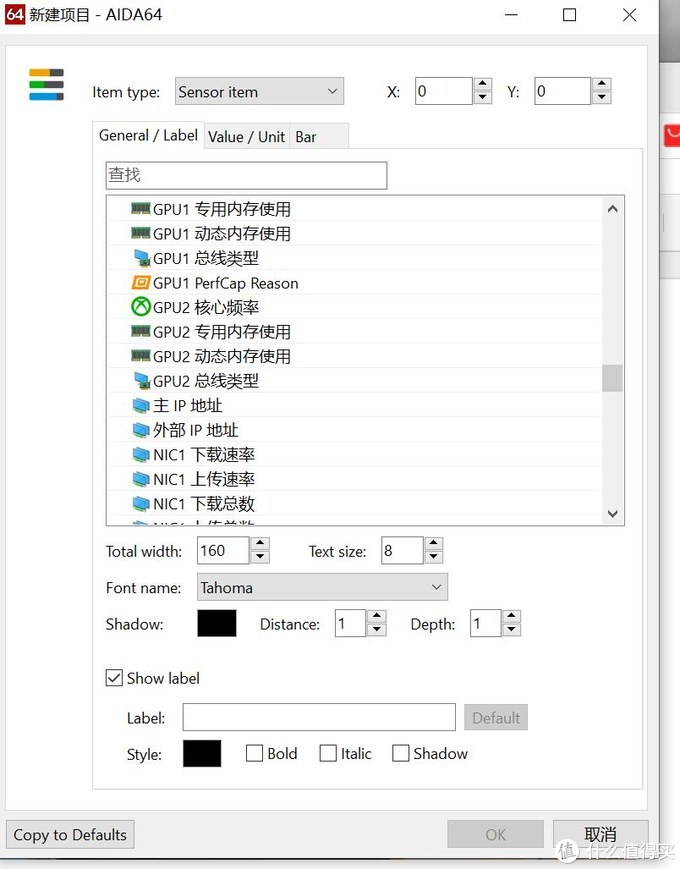Image resolution: width=680 pixels, height=869 pixels.
Task: Click network icon beside NIC1 下载速率
Action: click(141, 455)
